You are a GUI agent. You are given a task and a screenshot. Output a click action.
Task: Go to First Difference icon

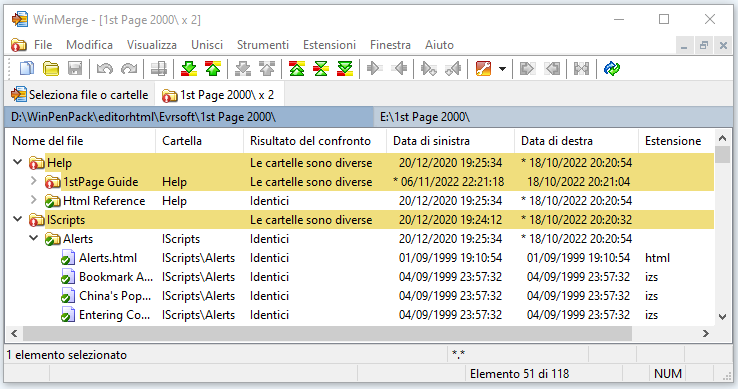[x=297, y=69]
